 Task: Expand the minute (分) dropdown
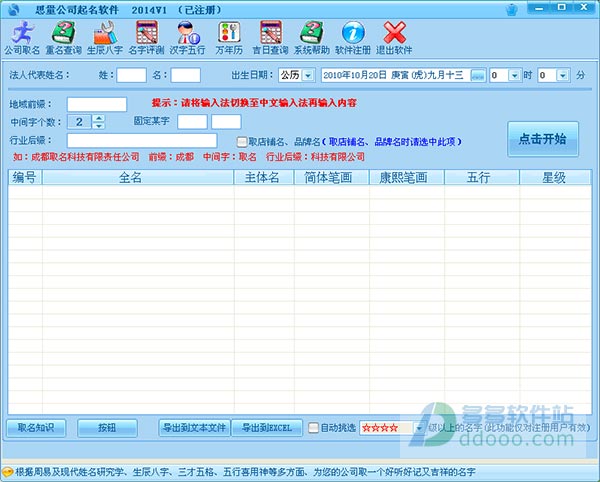[562, 75]
